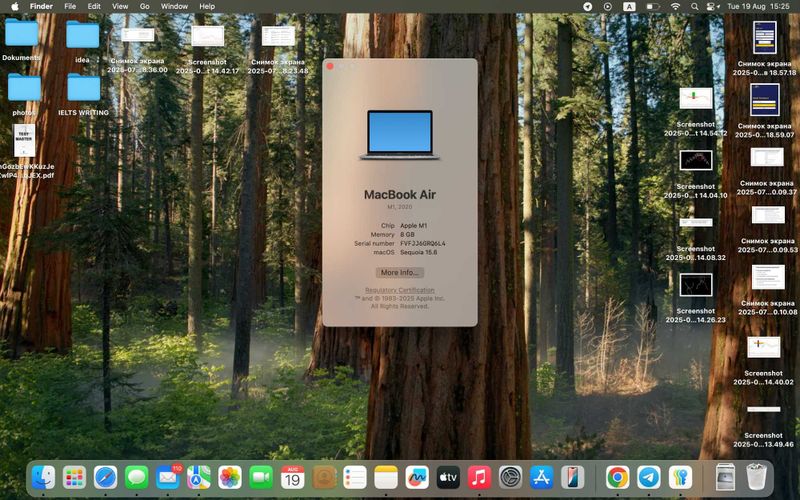Select the photos folder on the desktop

24,94
